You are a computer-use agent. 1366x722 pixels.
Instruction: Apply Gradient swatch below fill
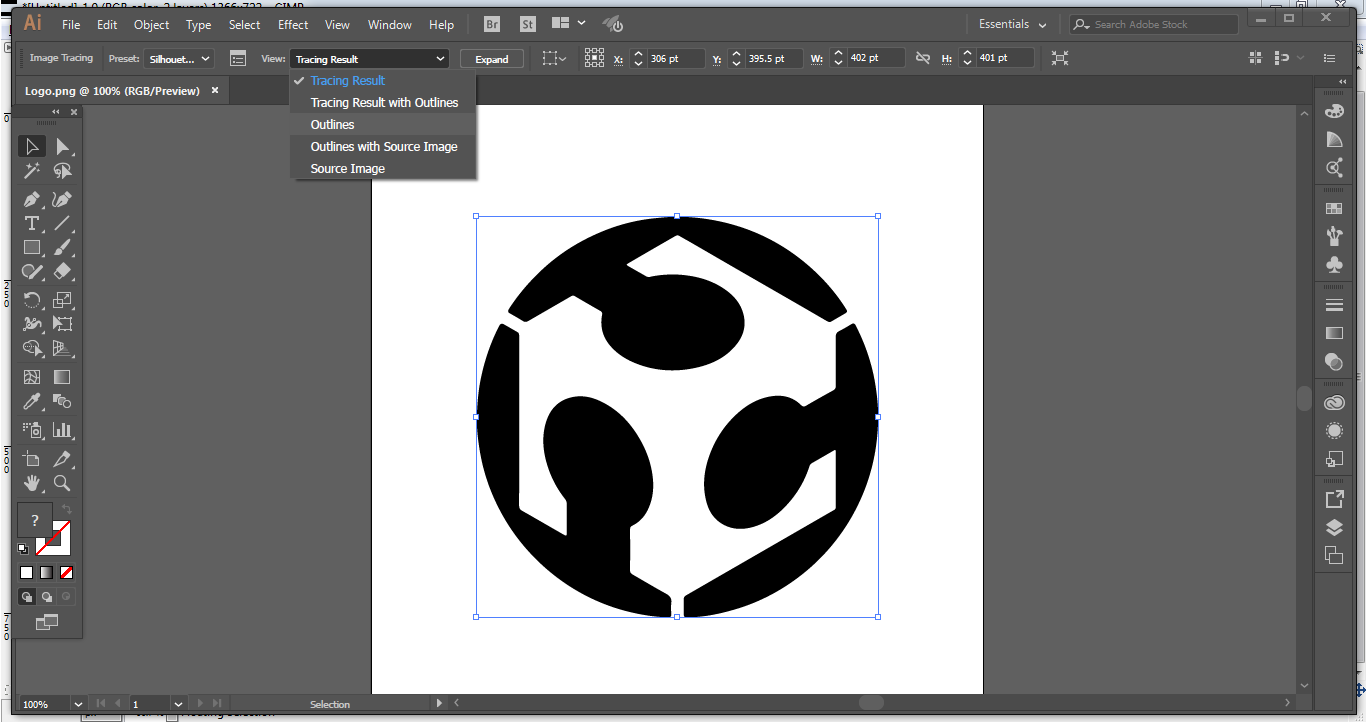point(47,573)
